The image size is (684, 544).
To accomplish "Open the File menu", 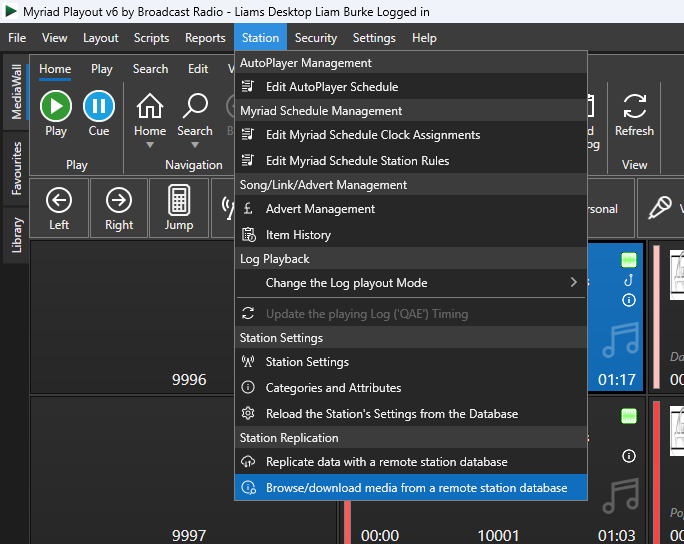I will pyautogui.click(x=17, y=38).
